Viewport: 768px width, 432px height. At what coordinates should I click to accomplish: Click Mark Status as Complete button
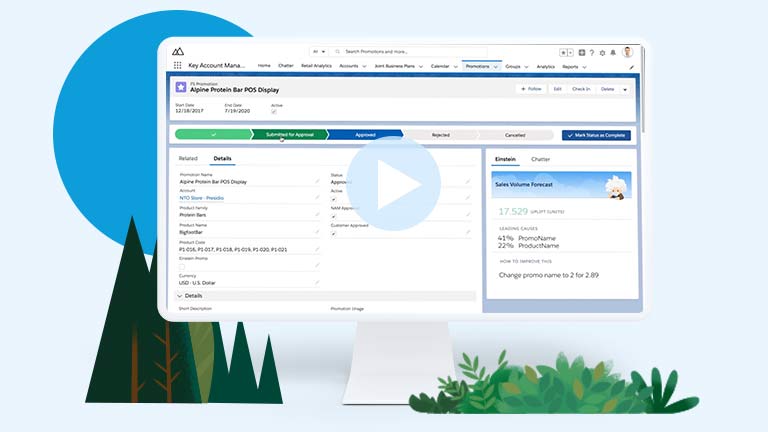click(x=596, y=134)
